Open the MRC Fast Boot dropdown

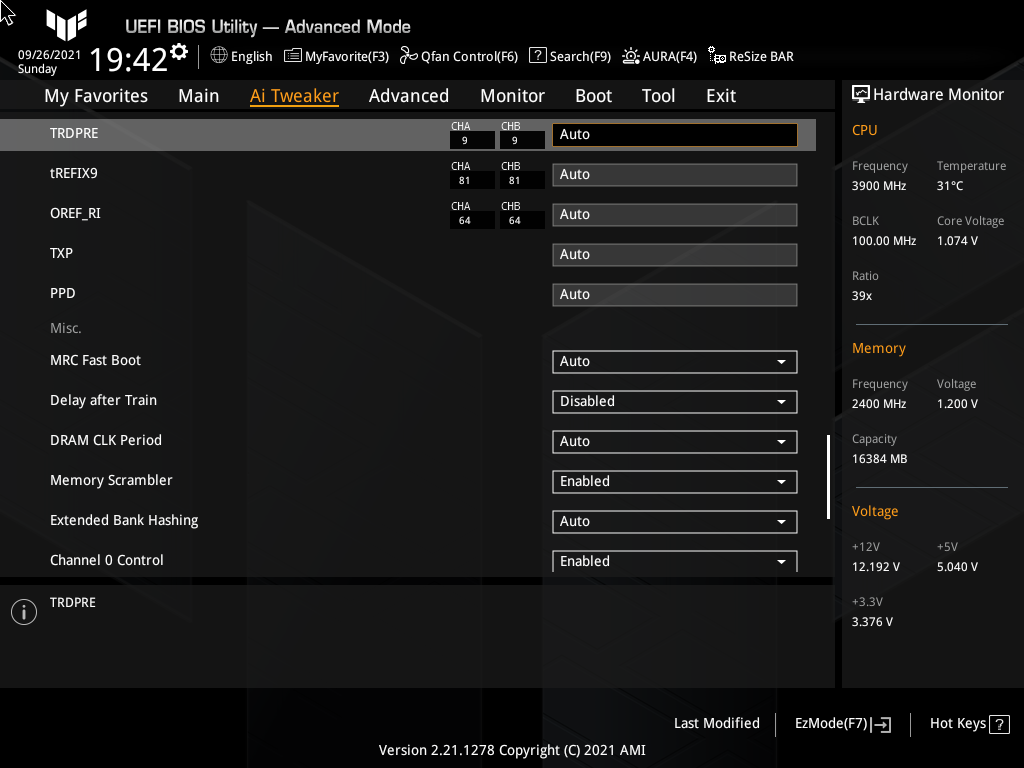(x=674, y=361)
